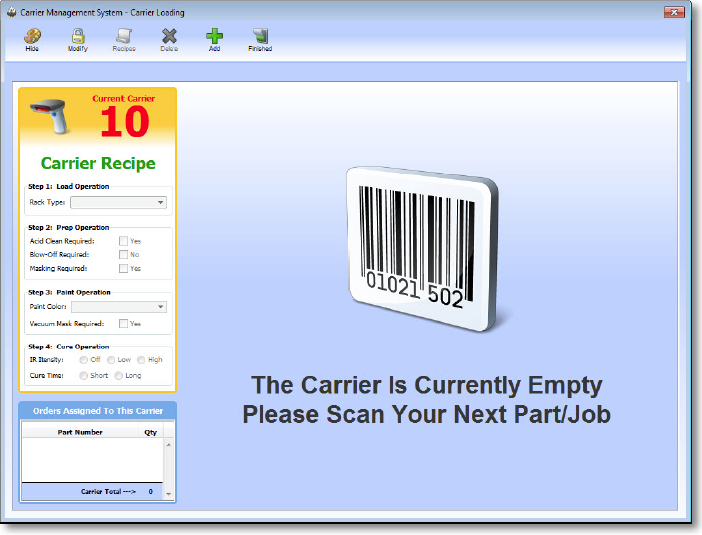Click Orders Assigned To This Carrier header
The image size is (702, 535).
tap(98, 411)
